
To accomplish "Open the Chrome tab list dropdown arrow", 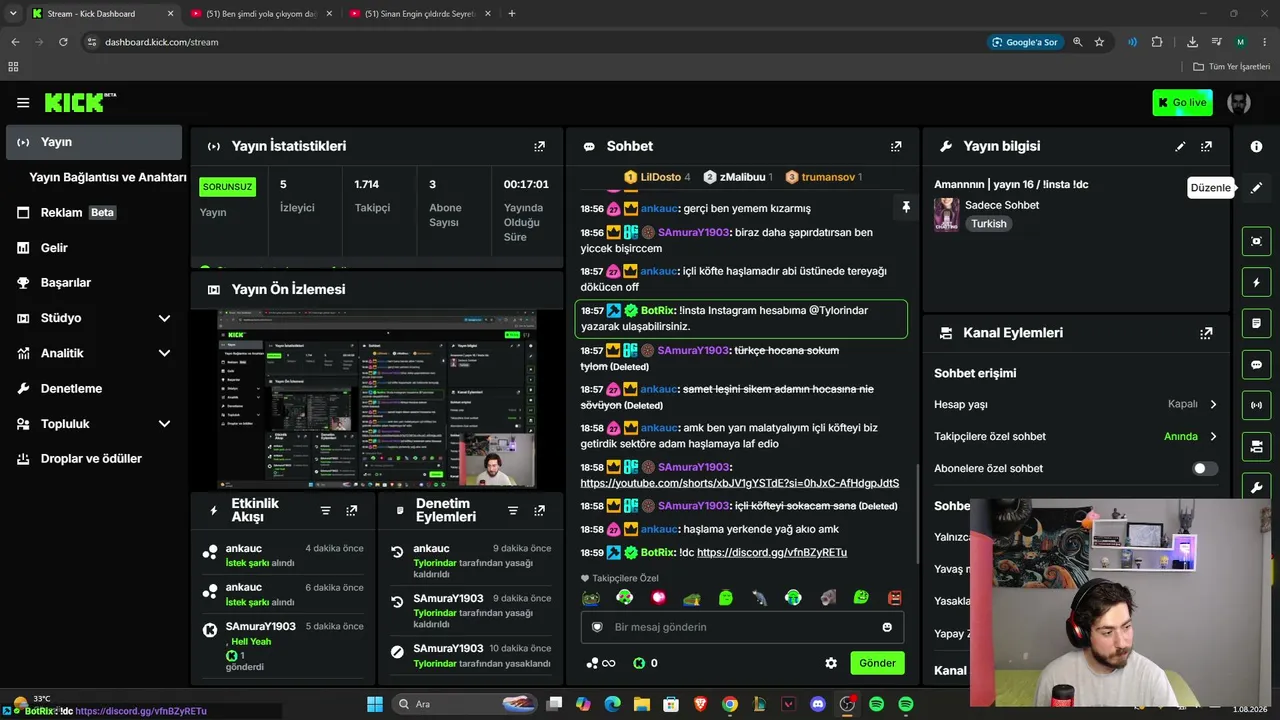I will [x=13, y=14].
